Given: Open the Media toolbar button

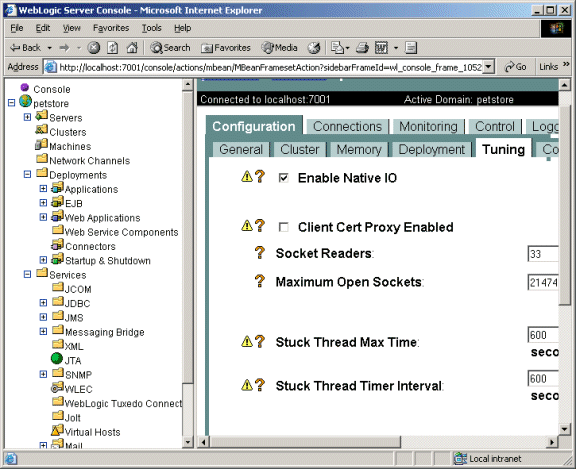Looking at the screenshot, I should tap(280, 48).
